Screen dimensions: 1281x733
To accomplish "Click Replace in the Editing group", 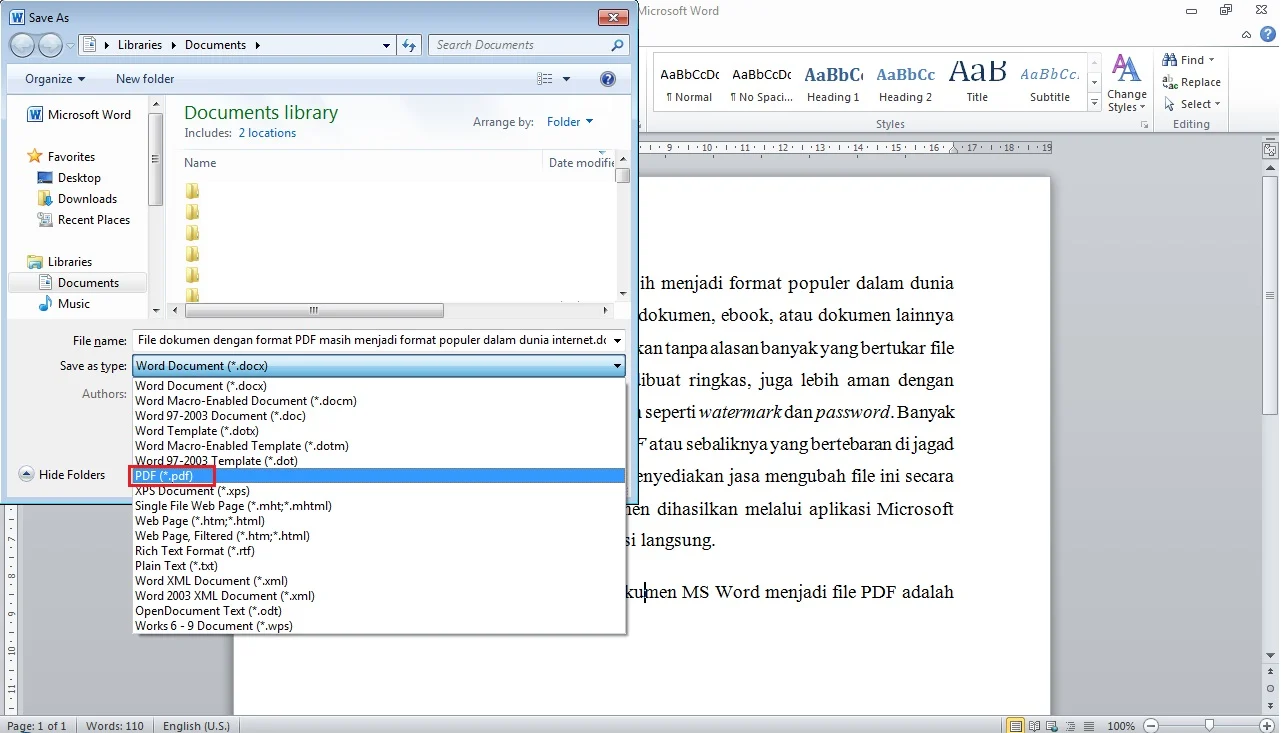I will click(1191, 82).
